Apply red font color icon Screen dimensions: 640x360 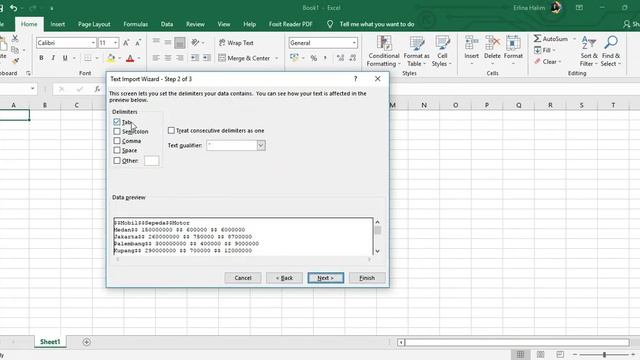[x=130, y=58]
